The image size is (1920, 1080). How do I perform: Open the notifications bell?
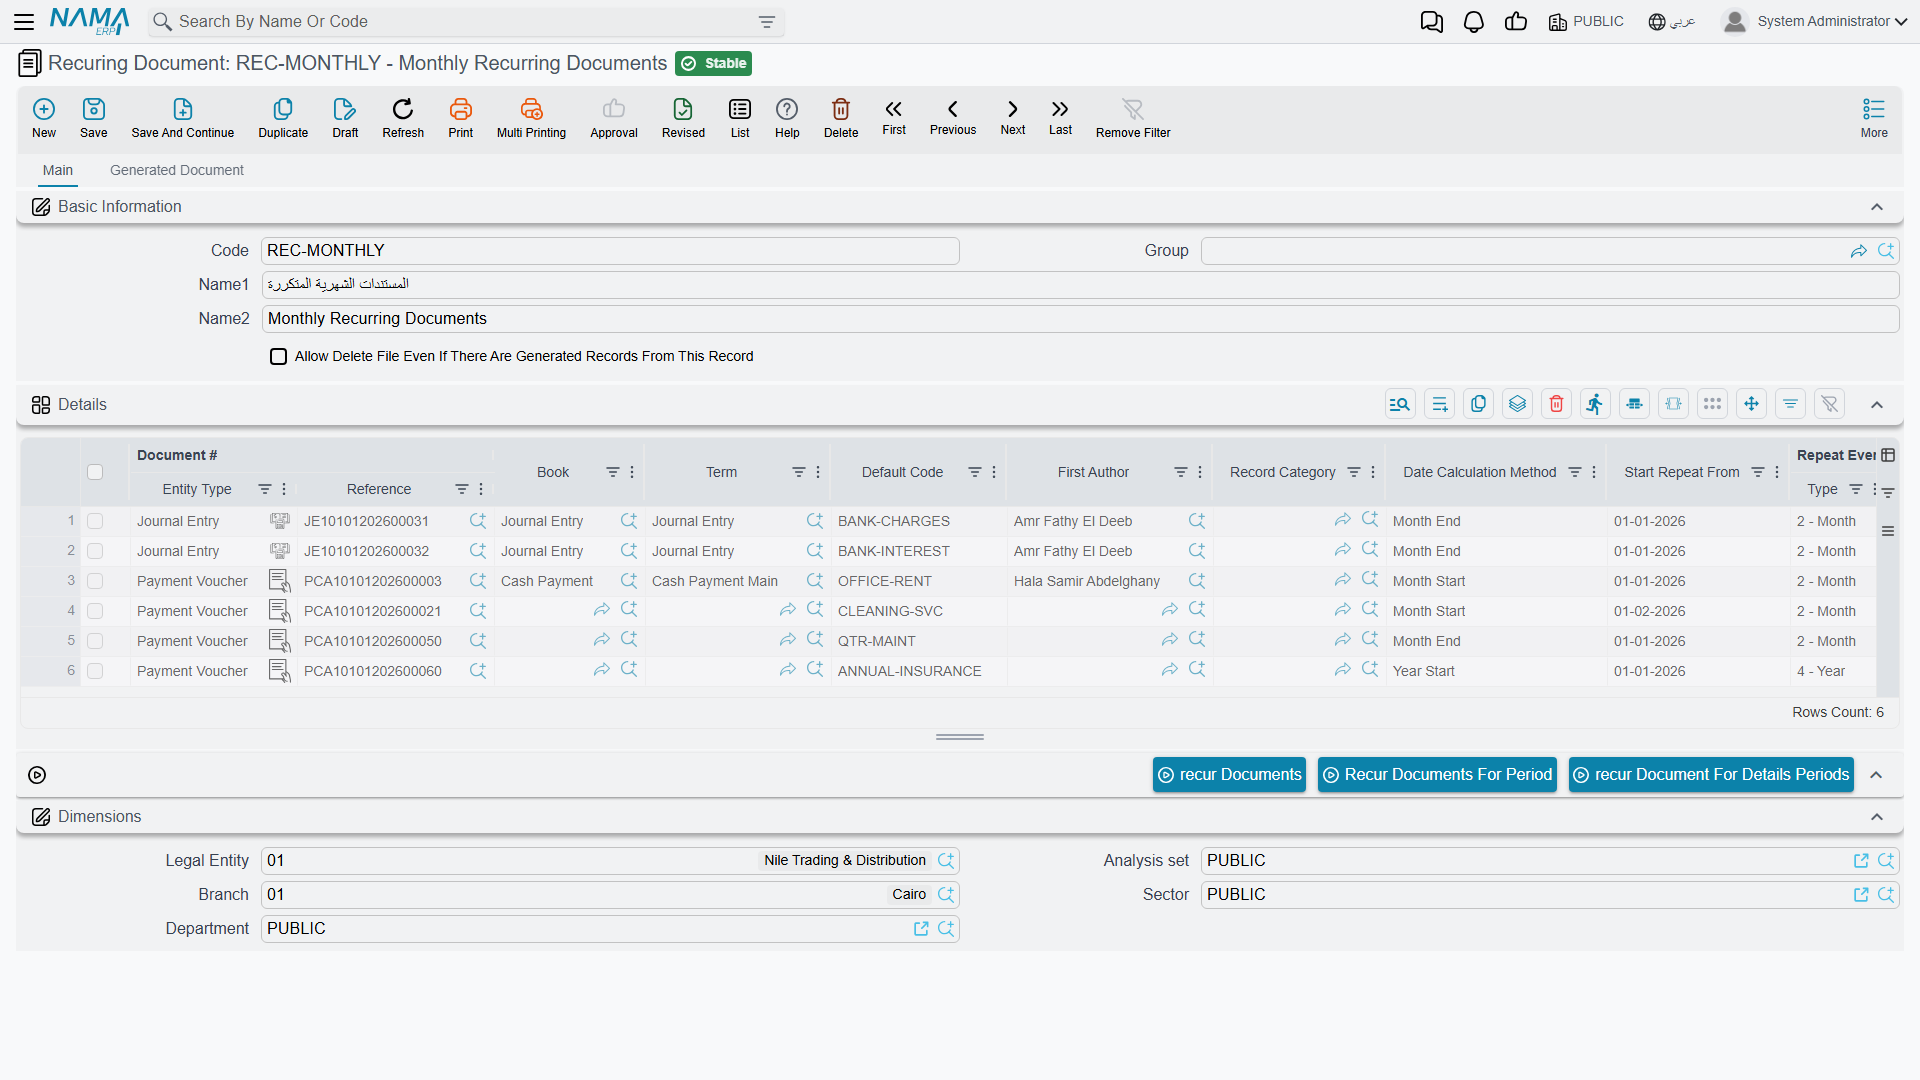[x=1474, y=21]
